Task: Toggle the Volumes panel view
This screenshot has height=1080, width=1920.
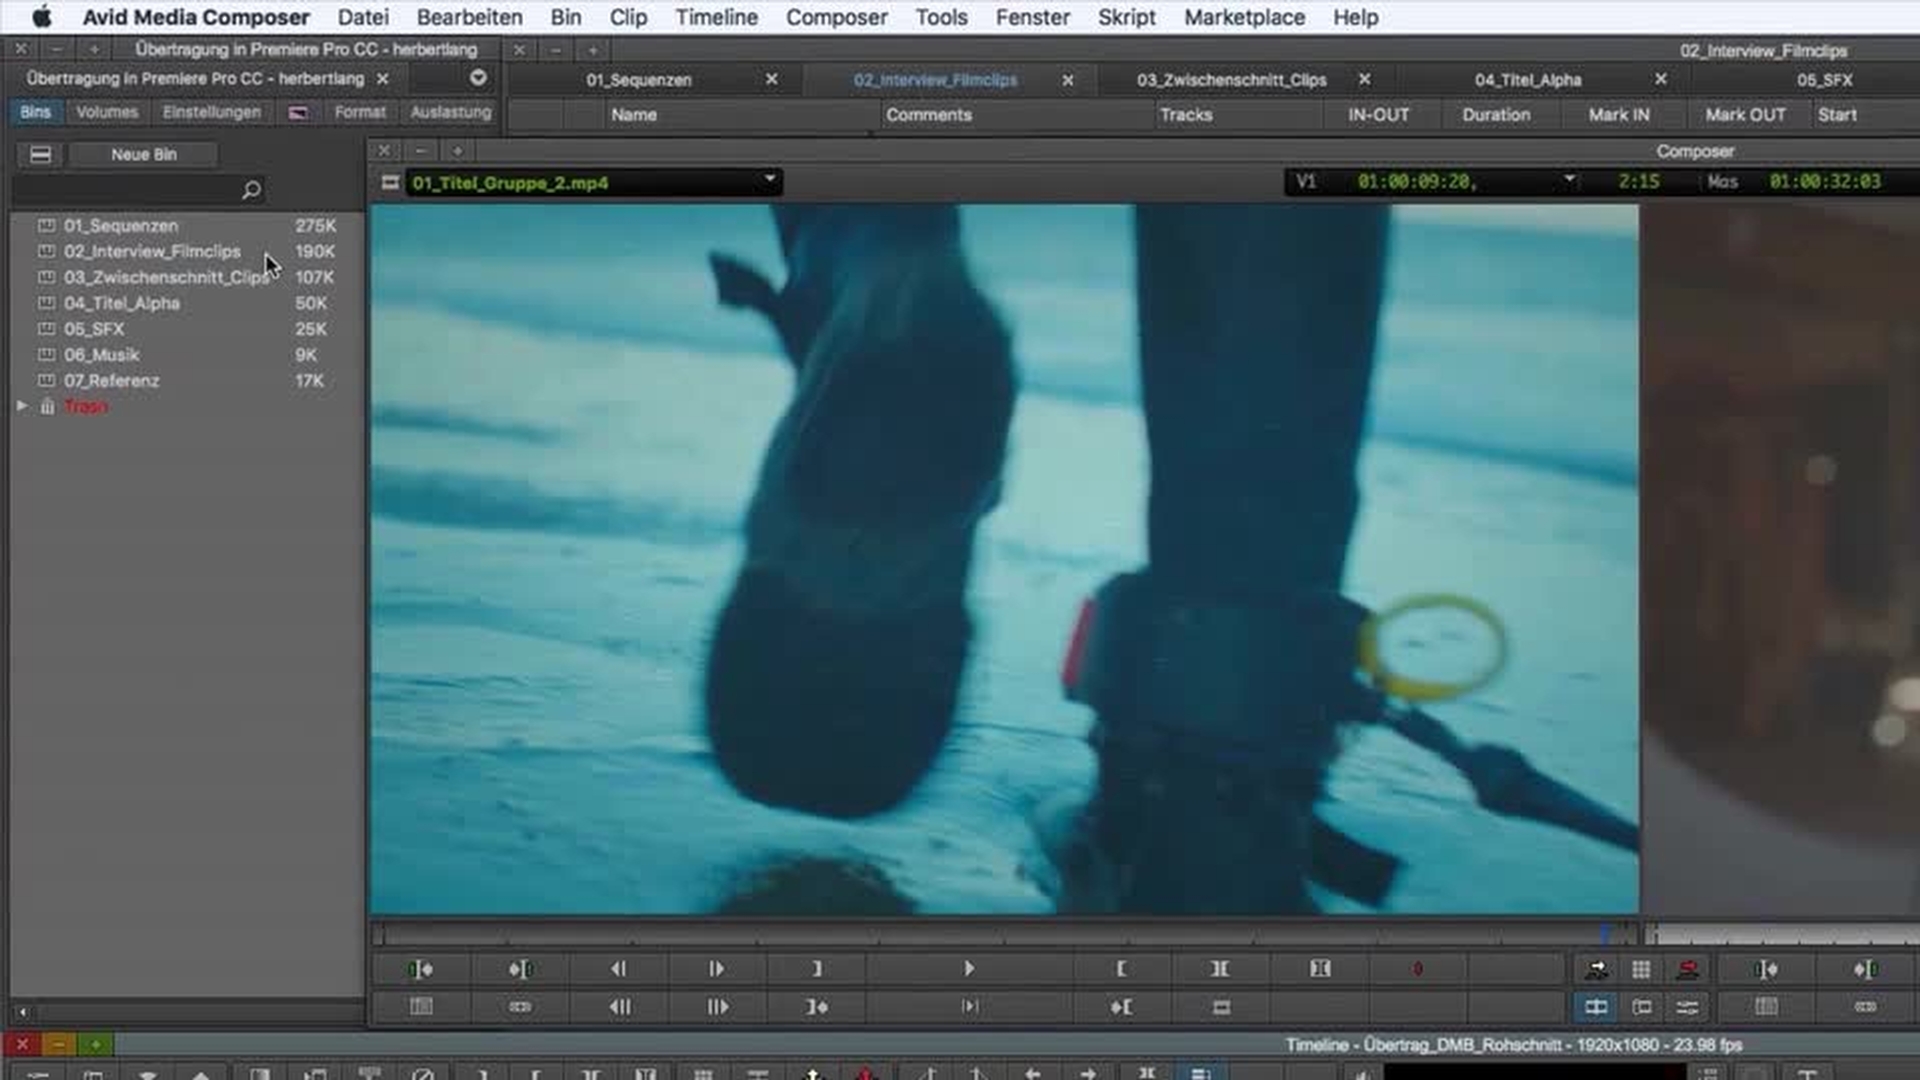Action: (107, 112)
